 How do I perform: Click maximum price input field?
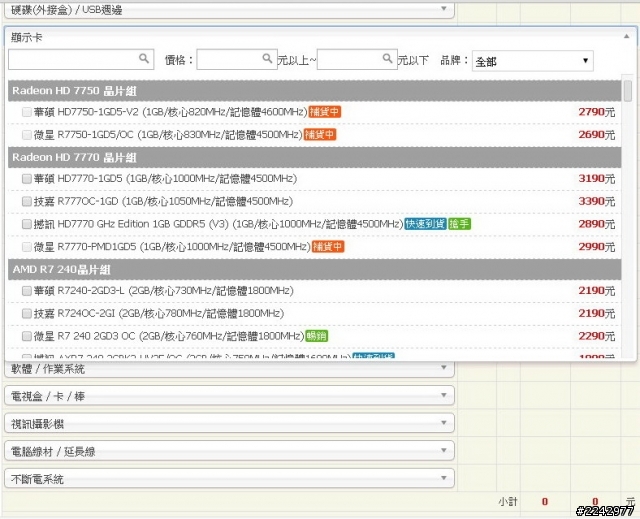pyautogui.click(x=357, y=60)
